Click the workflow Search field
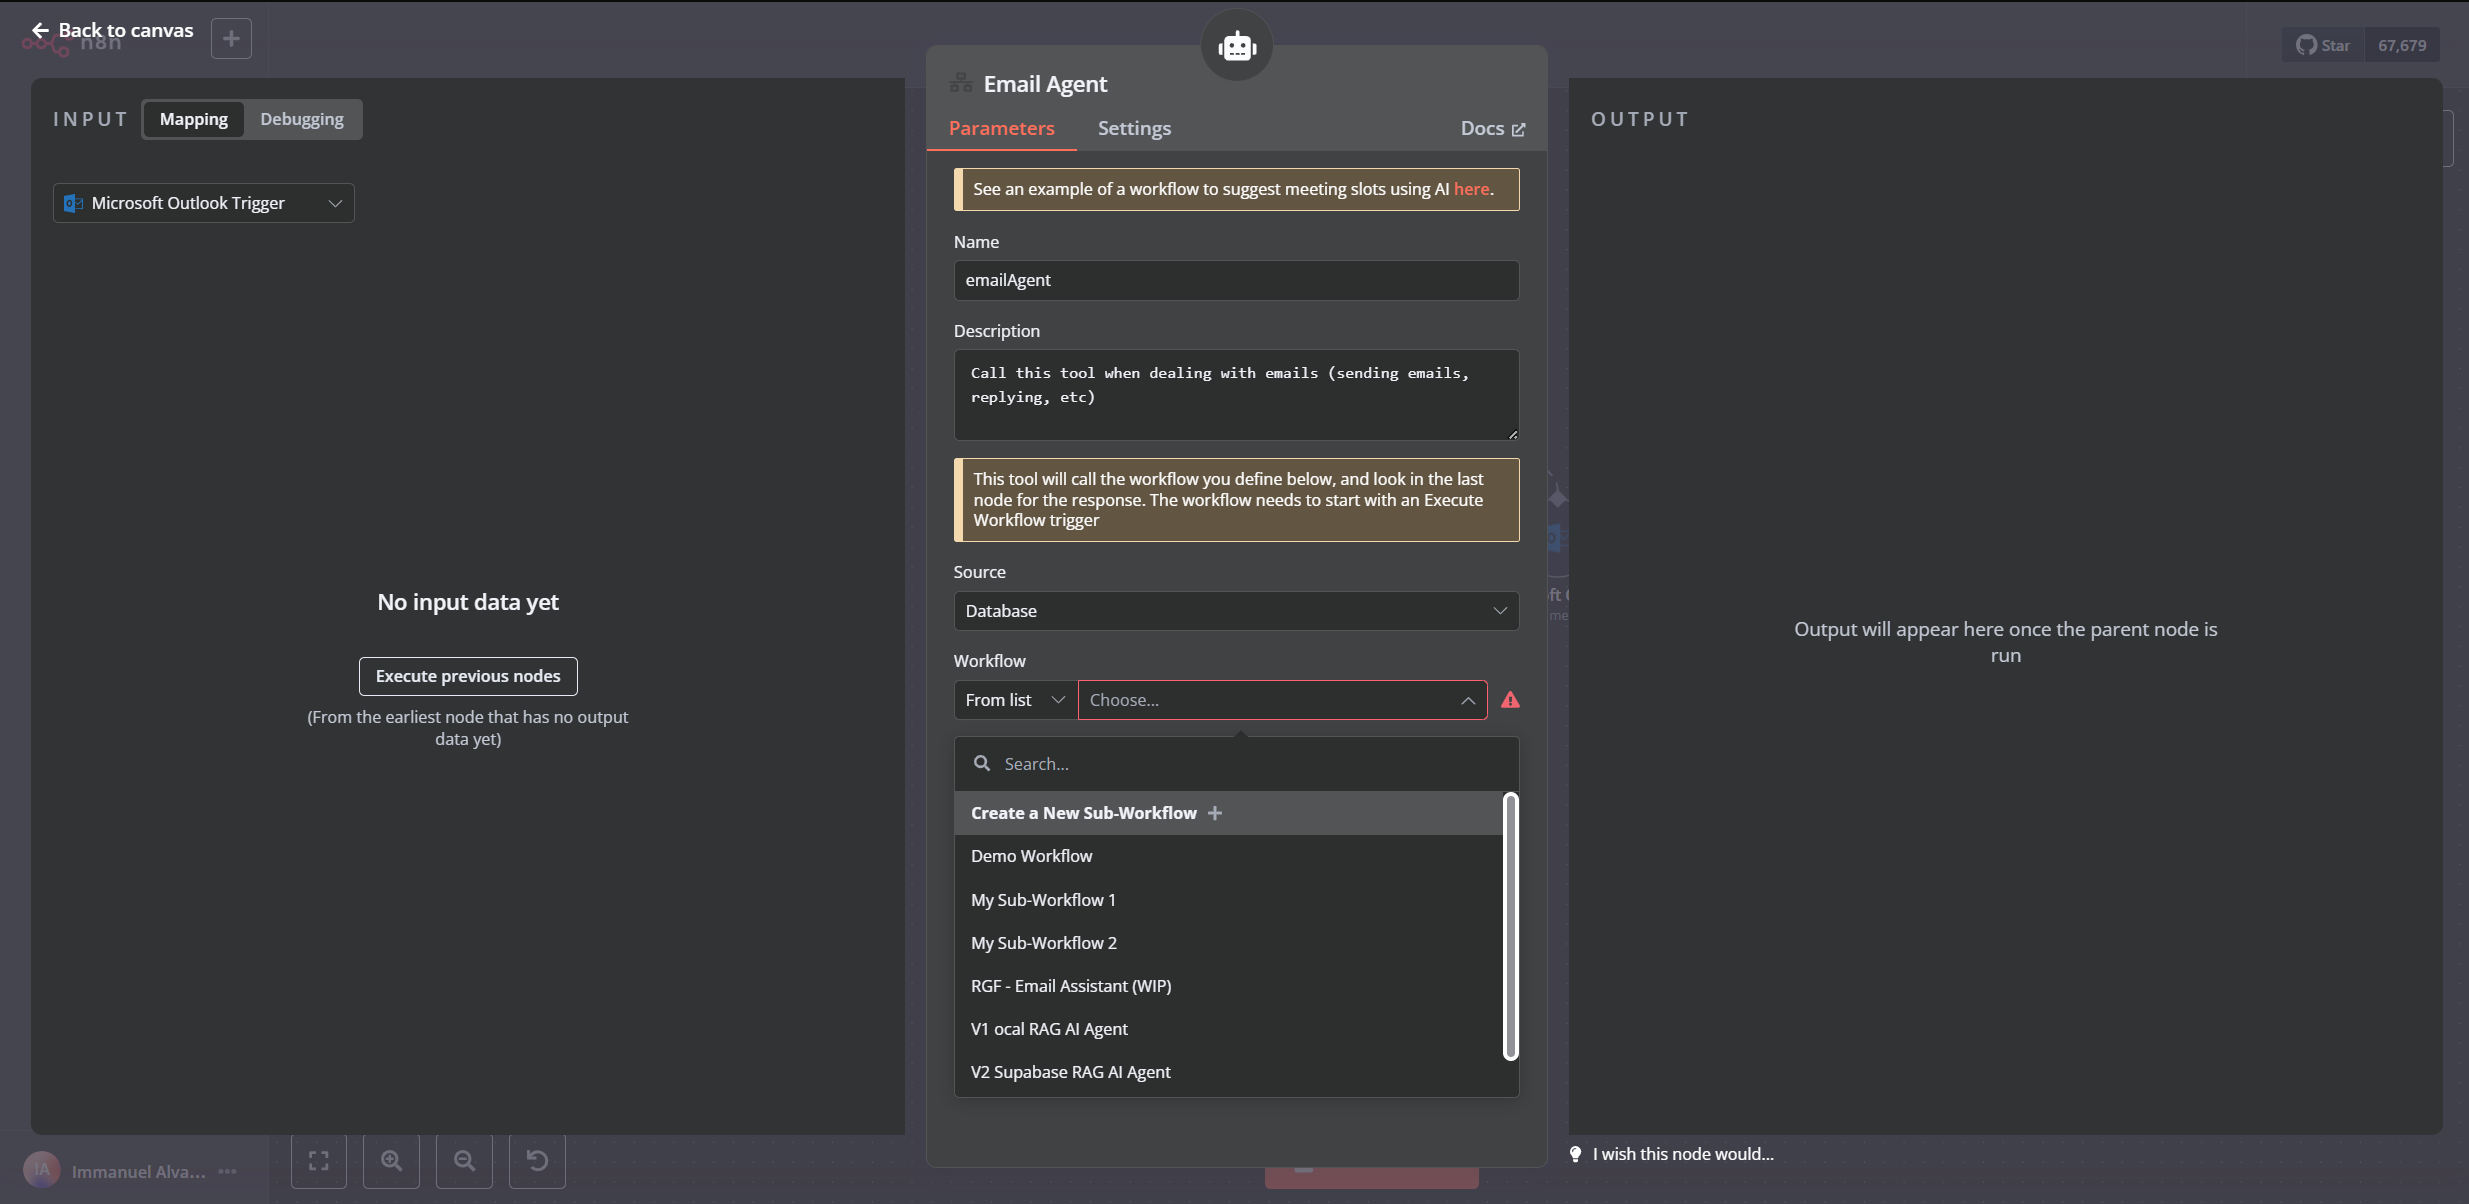Viewport: 2469px width, 1204px height. point(1235,764)
